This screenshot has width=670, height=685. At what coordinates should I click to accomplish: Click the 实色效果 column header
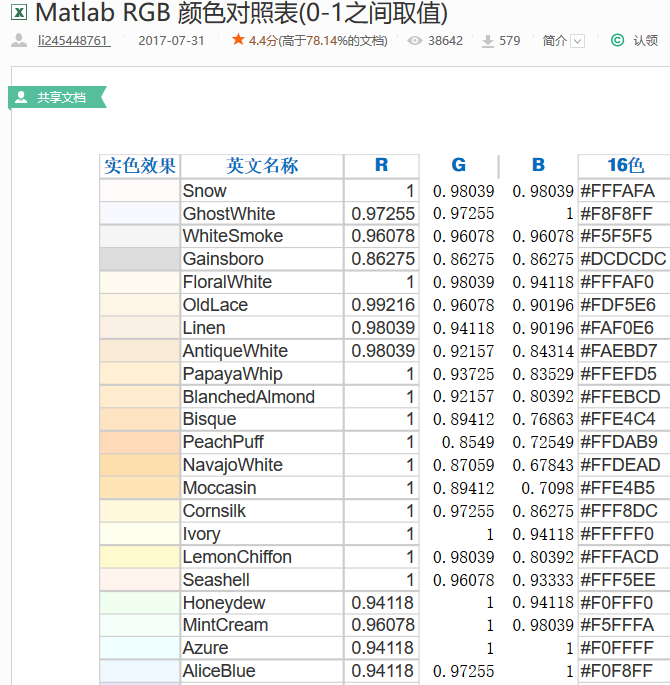tap(140, 166)
